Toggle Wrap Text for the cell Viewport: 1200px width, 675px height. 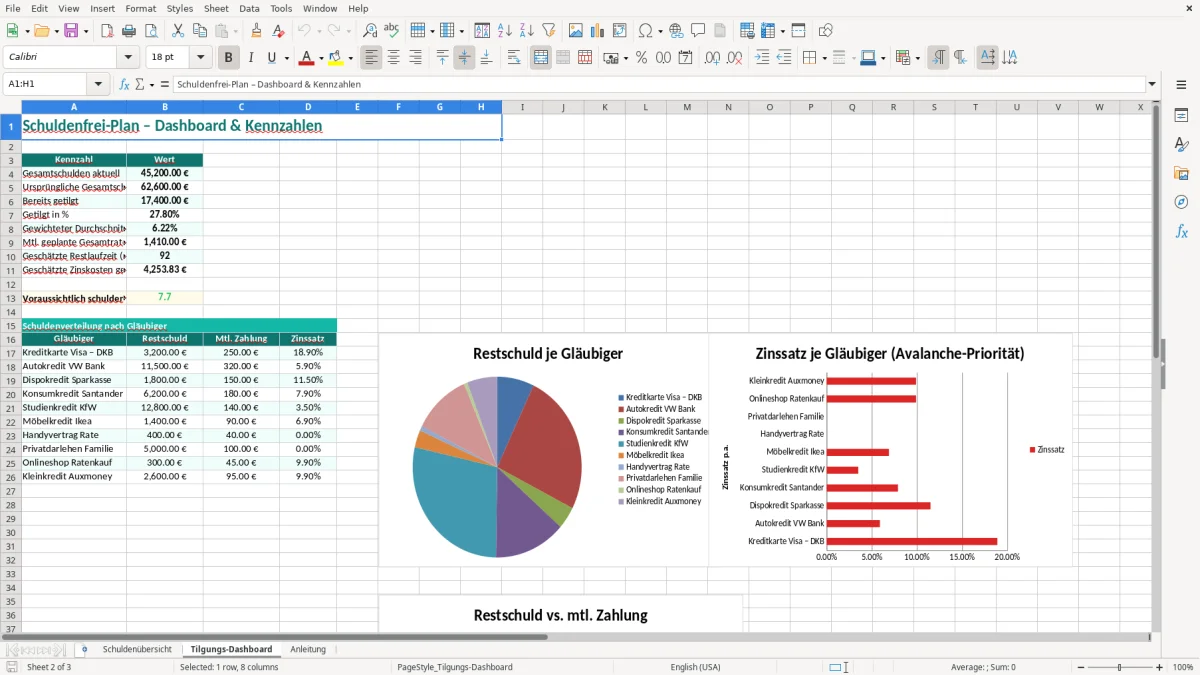coord(514,58)
